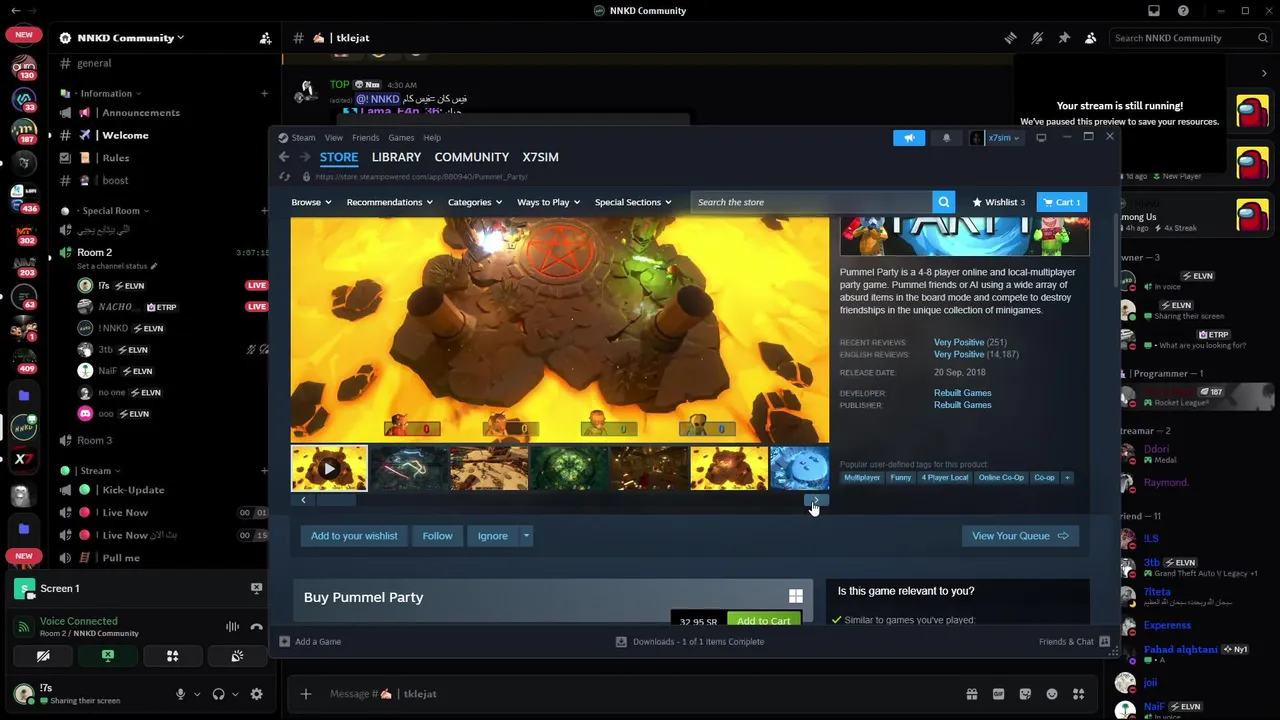Open the Discord activities launcher button

(172, 656)
